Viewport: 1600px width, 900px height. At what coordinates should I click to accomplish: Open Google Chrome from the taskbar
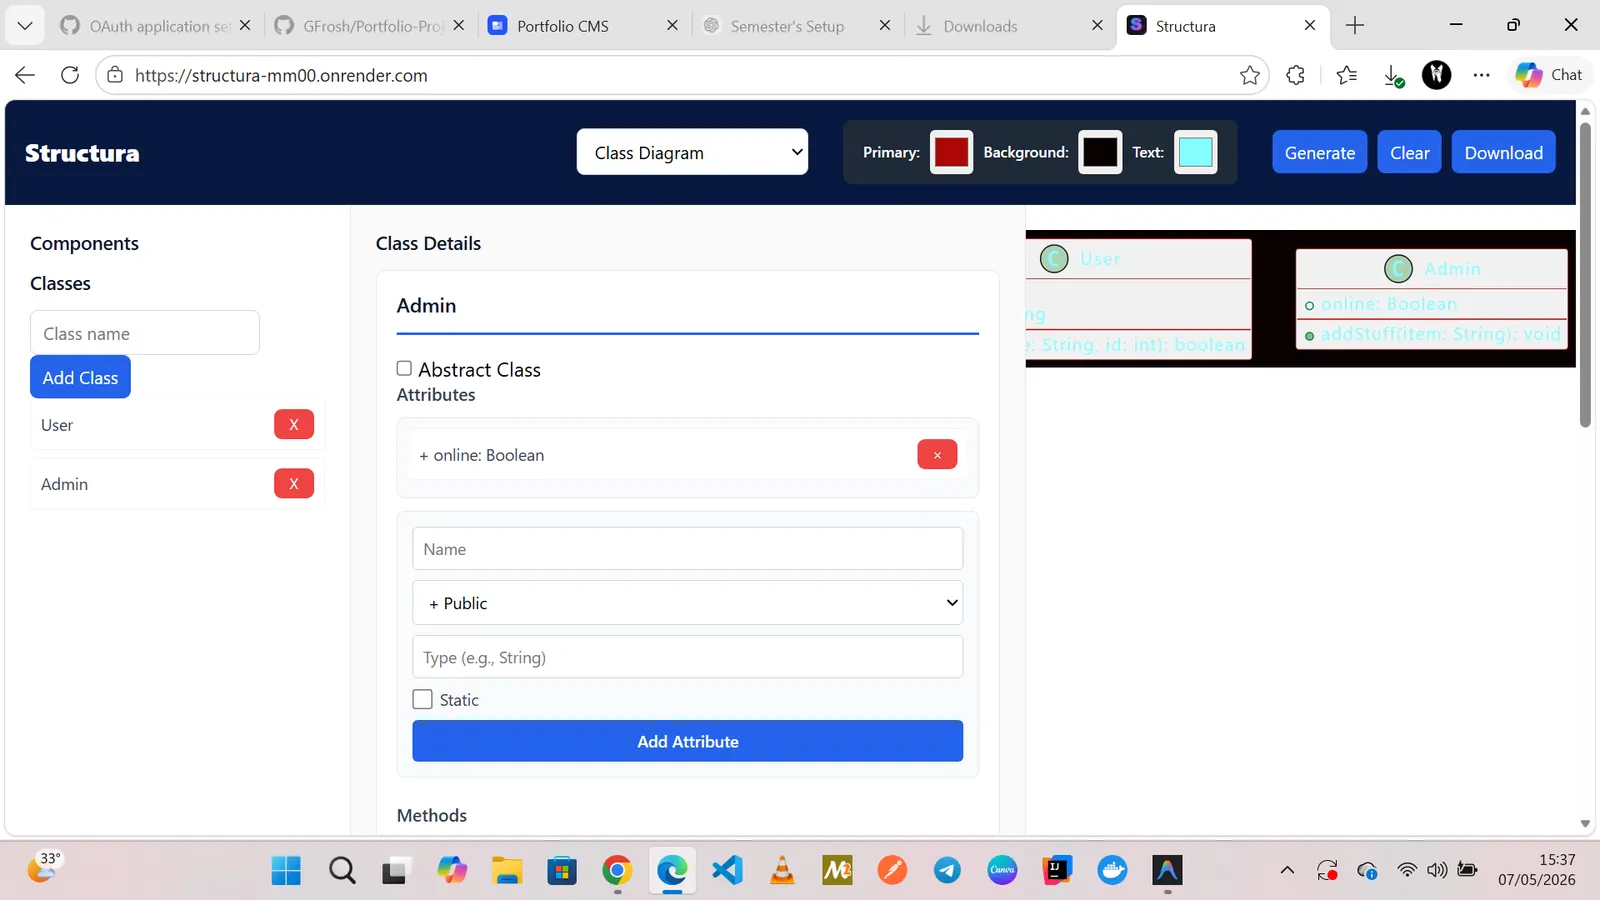(617, 870)
